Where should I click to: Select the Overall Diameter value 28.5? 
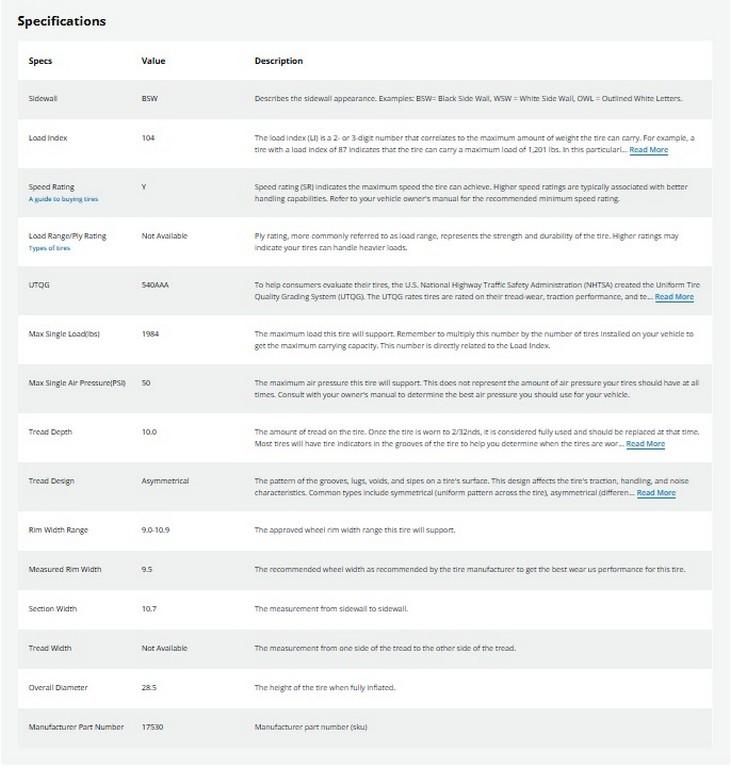point(150,688)
